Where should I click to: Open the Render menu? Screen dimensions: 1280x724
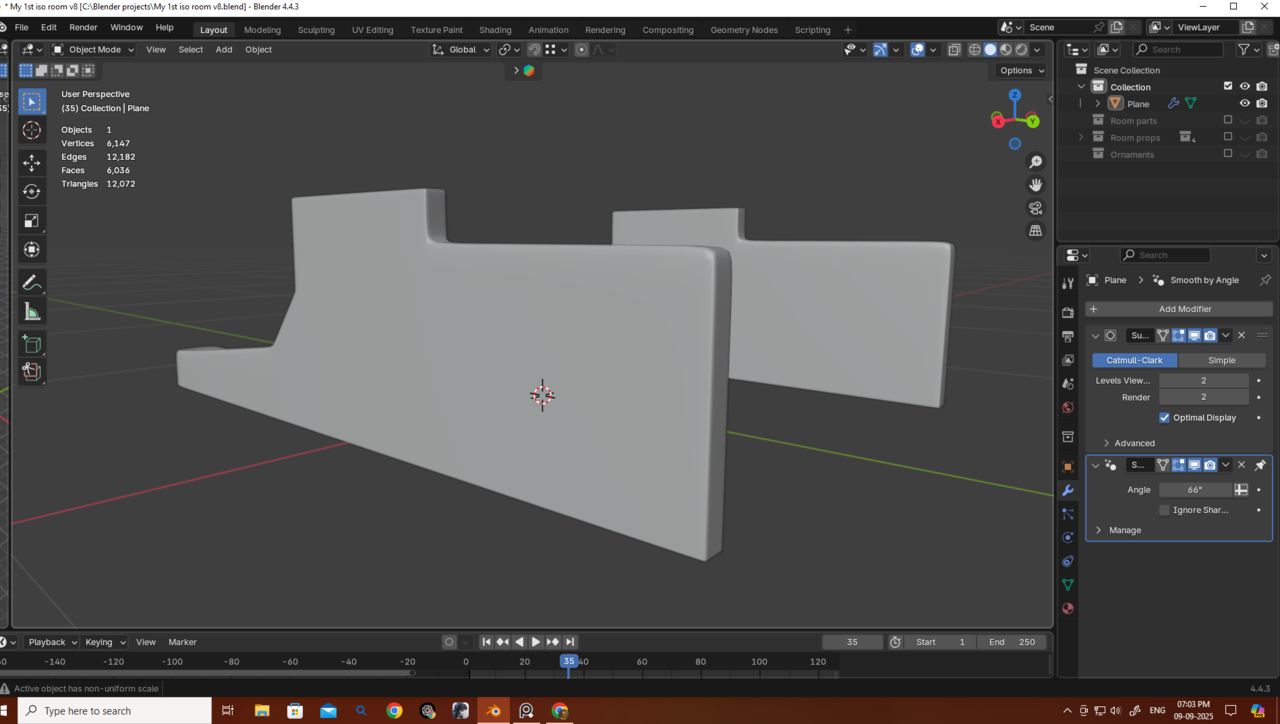tap(83, 28)
